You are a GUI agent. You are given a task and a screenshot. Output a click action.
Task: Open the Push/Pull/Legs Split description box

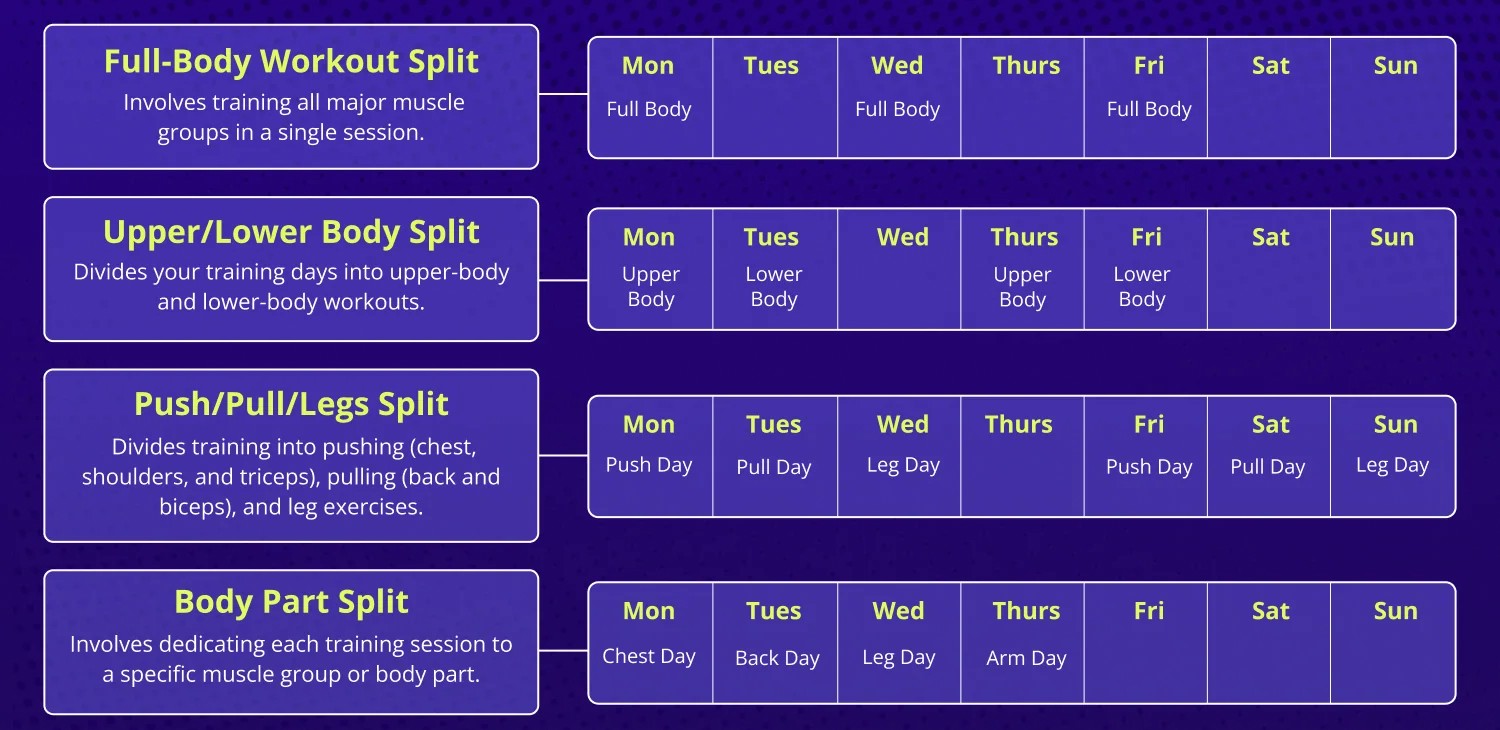[x=291, y=456]
